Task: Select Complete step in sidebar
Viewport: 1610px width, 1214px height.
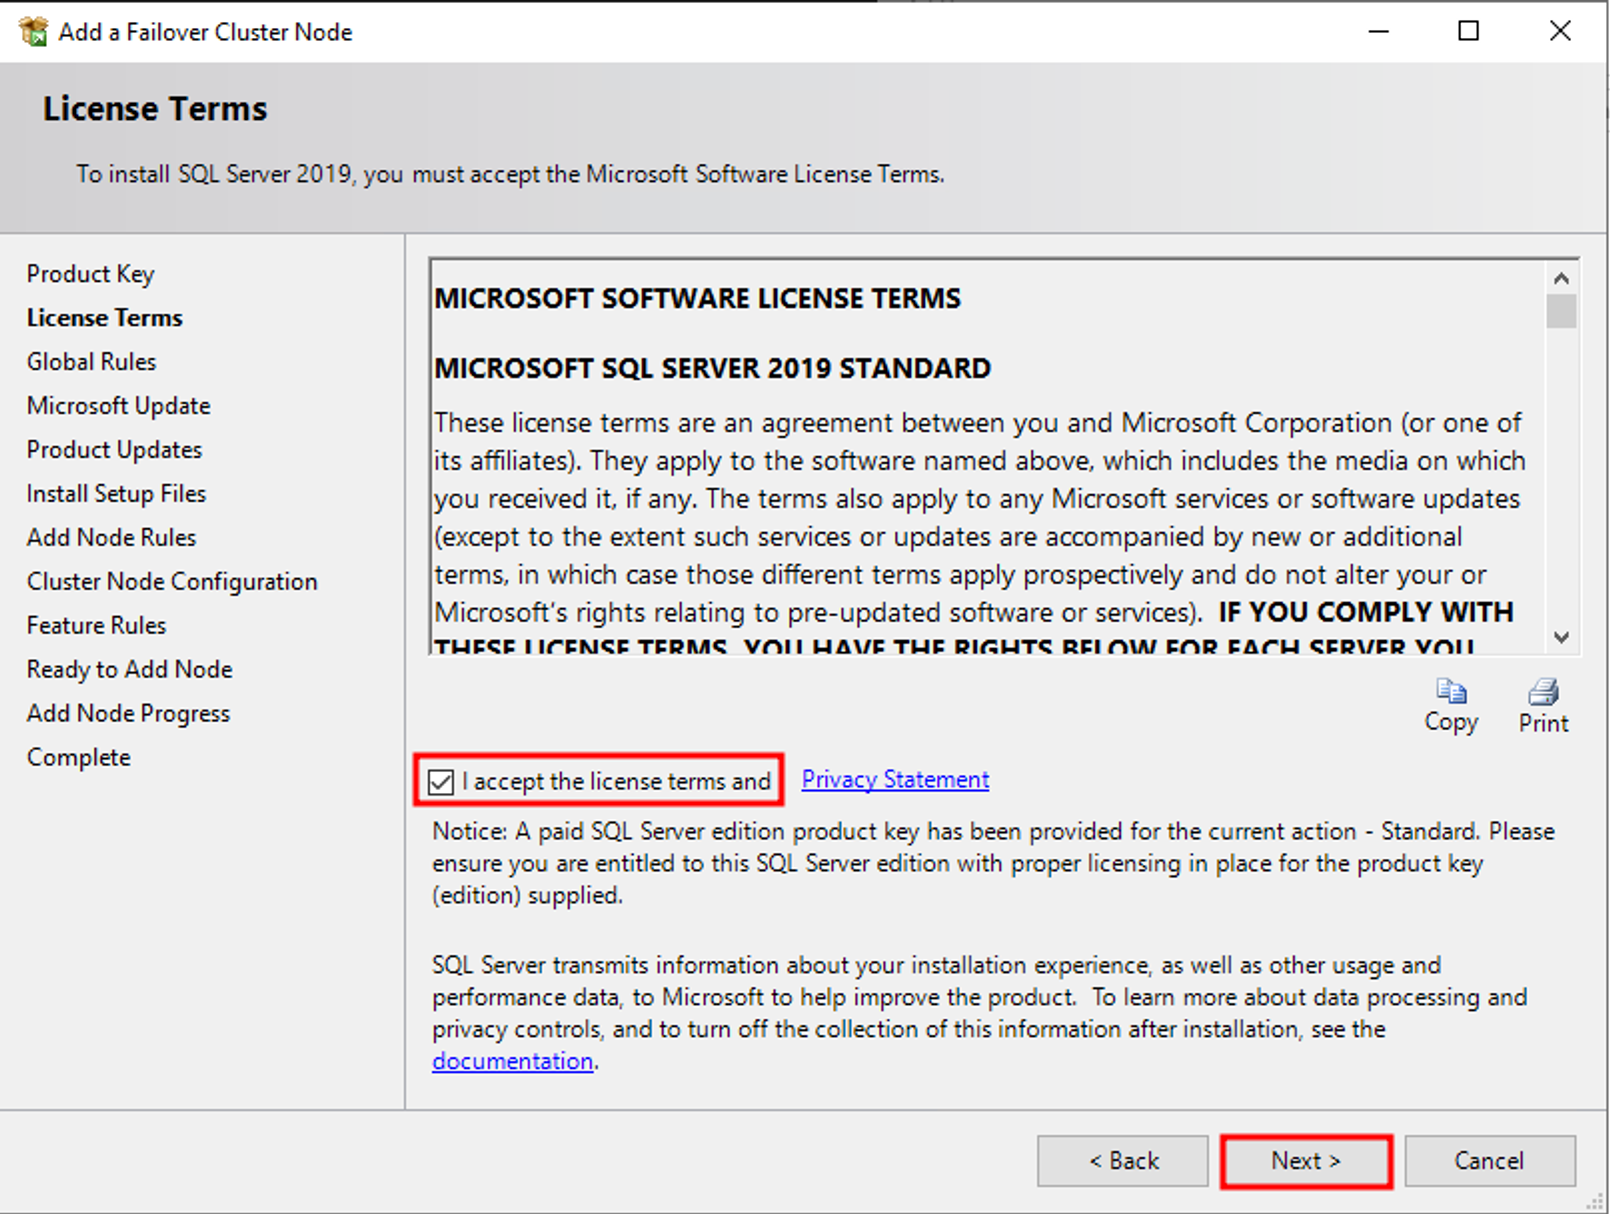Action: click(79, 758)
